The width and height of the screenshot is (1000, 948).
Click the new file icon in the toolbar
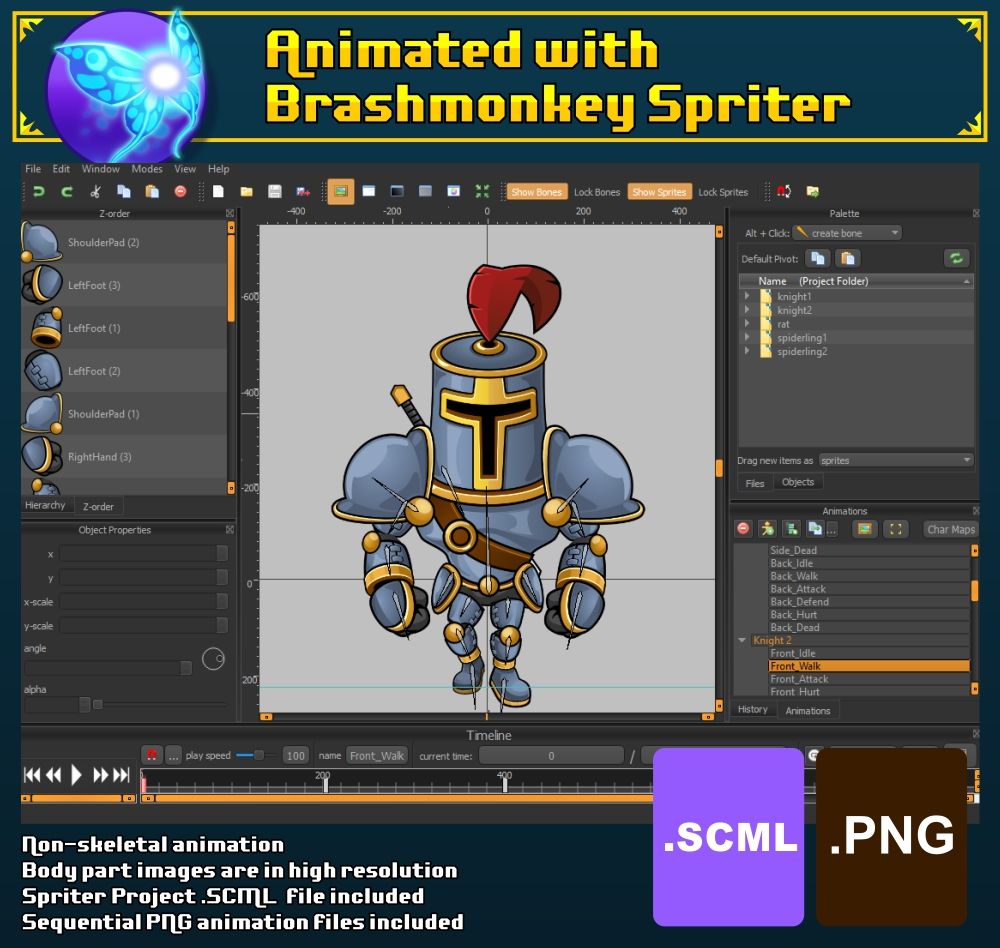pyautogui.click(x=217, y=192)
